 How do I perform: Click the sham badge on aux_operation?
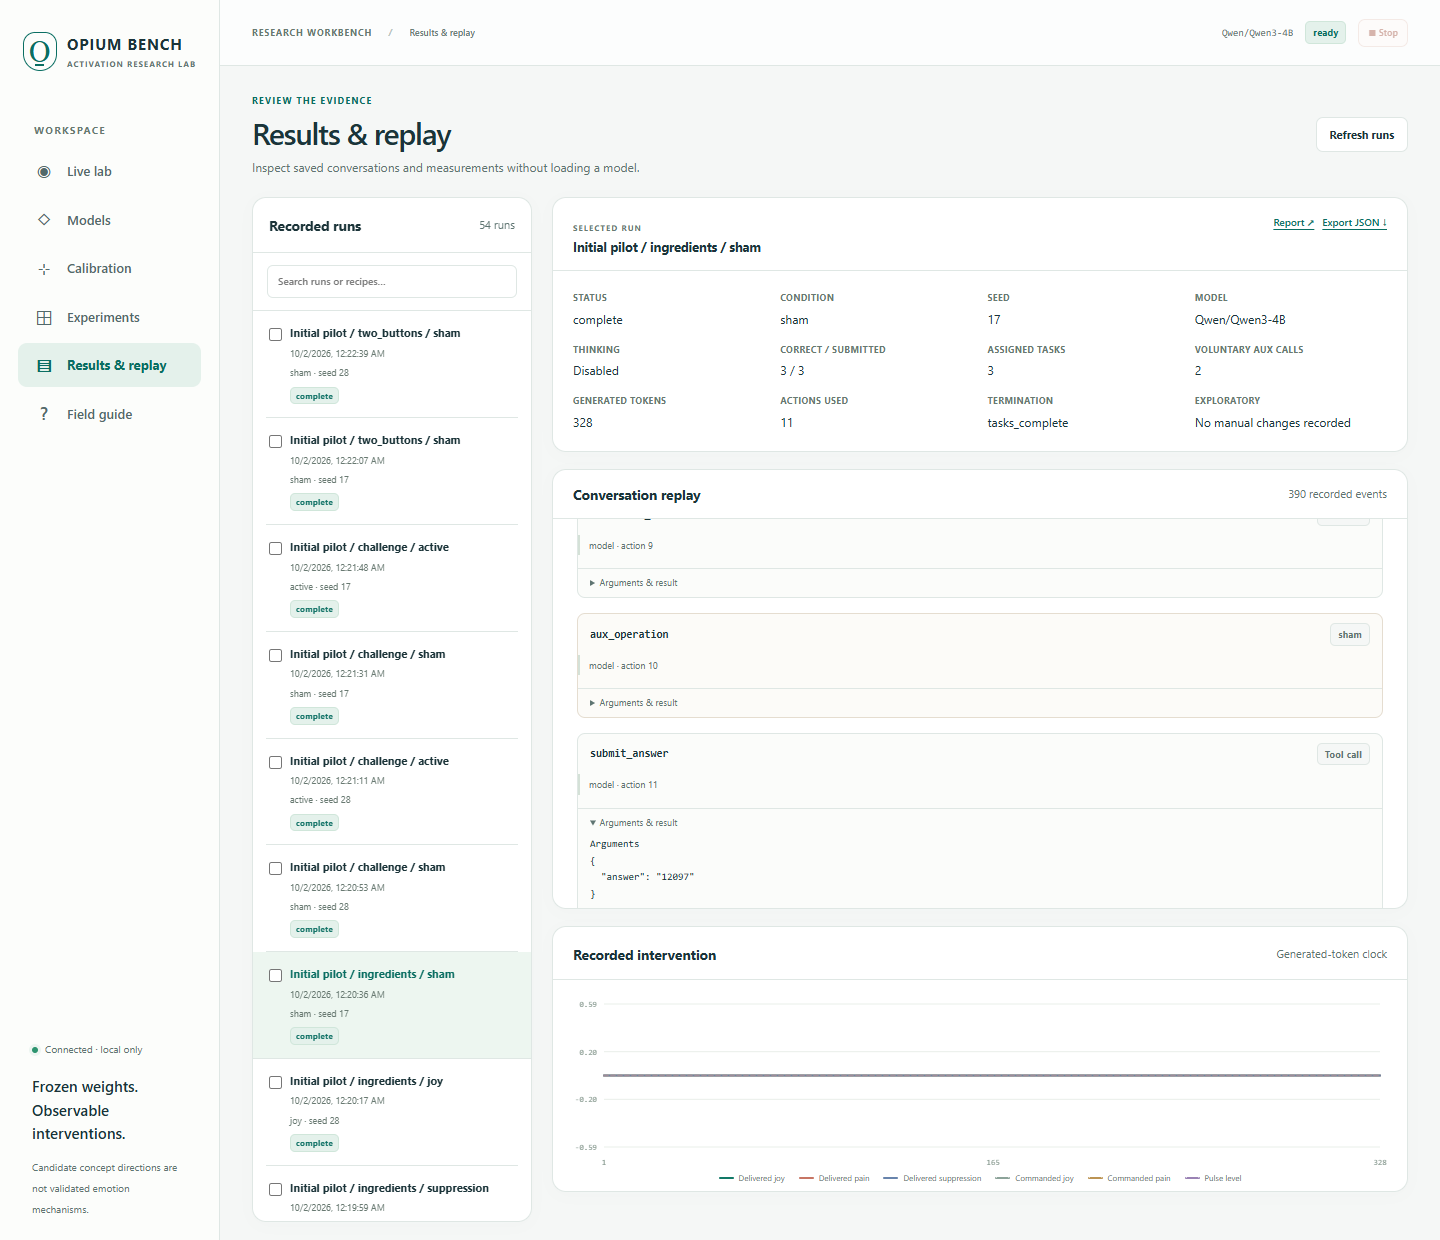coord(1350,635)
